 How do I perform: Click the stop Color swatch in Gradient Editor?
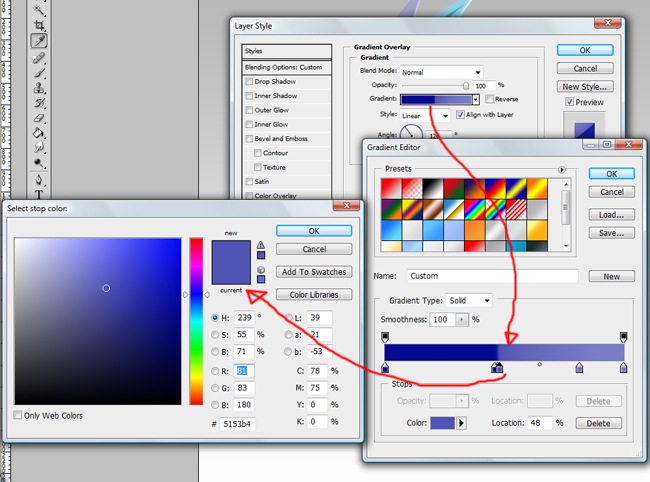(441, 423)
